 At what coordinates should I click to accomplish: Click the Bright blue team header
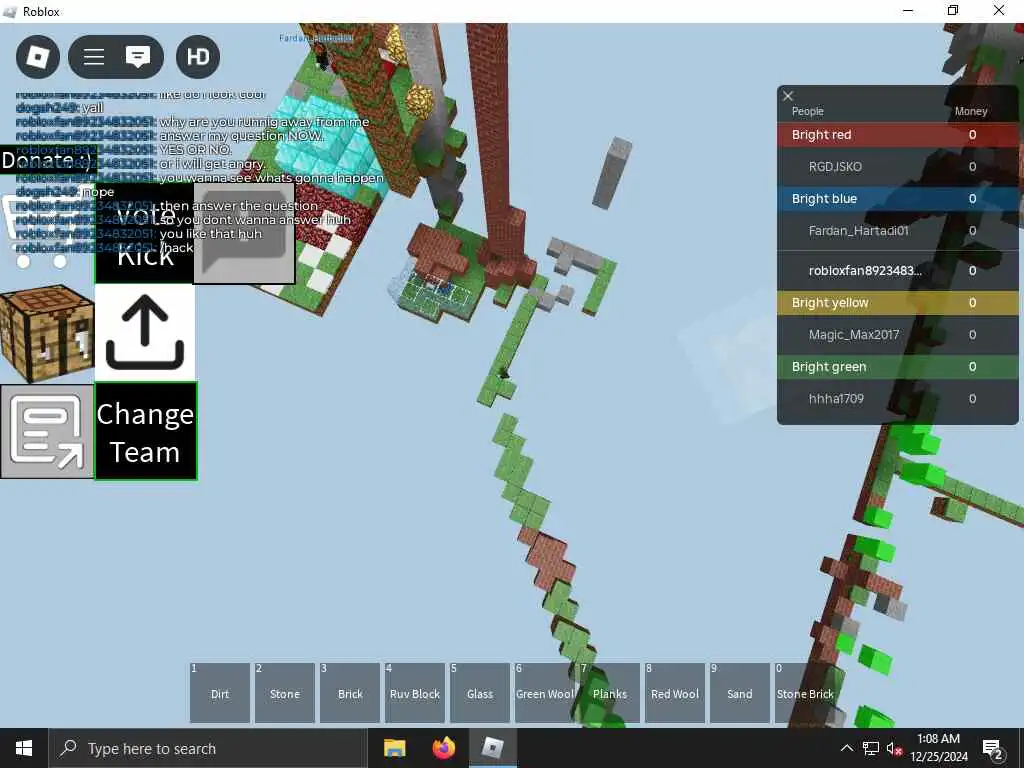tap(898, 199)
